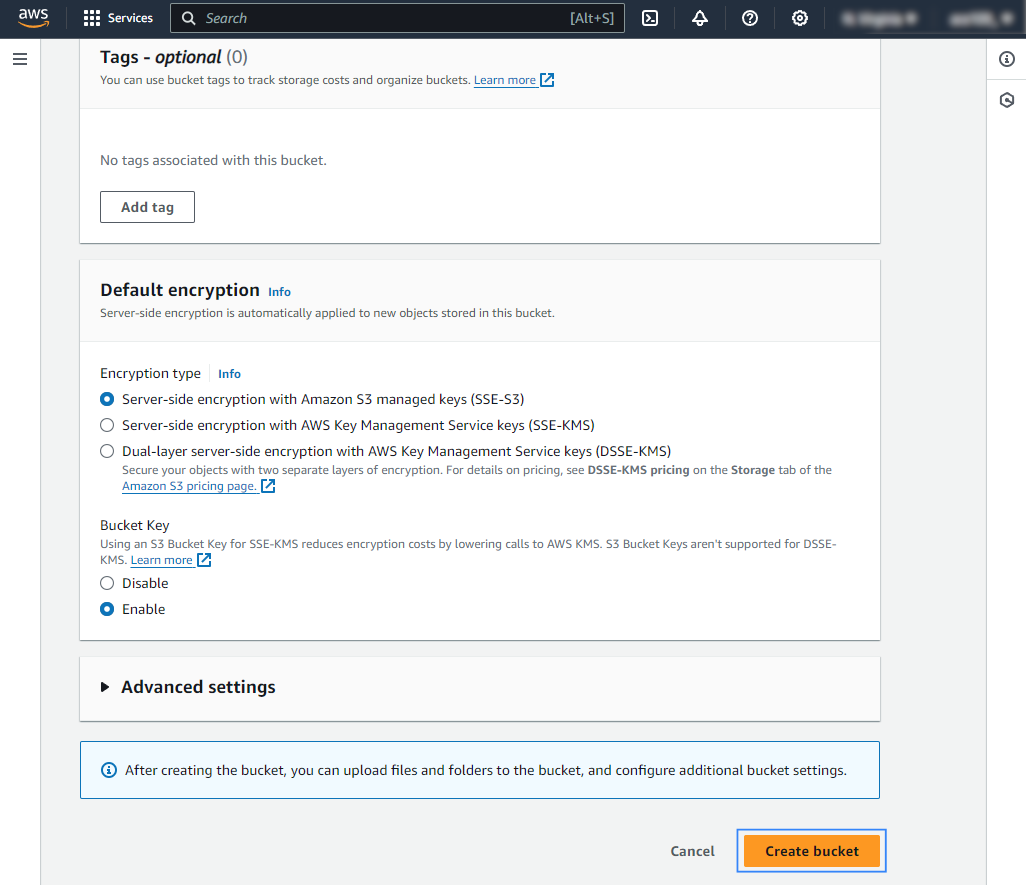The height and width of the screenshot is (885, 1026).
Task: Choose Dual-layer DSSE-KMS encryption
Action: click(x=107, y=451)
